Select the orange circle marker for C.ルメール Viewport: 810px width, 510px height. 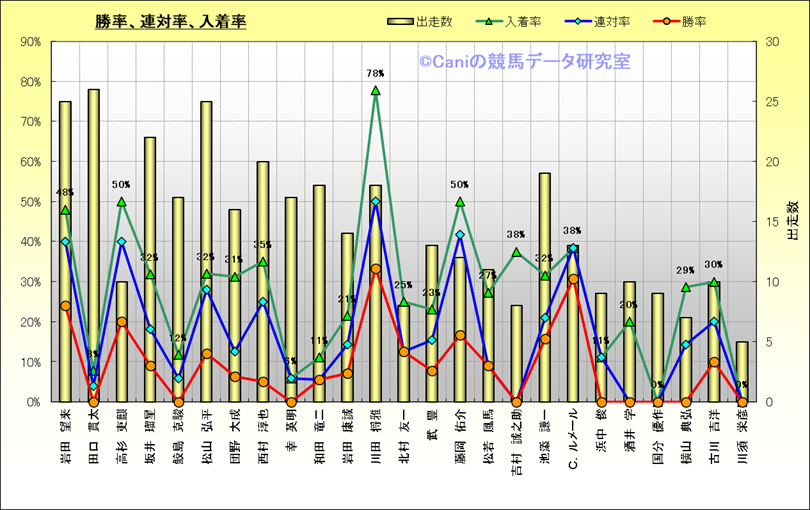pyautogui.click(x=573, y=279)
